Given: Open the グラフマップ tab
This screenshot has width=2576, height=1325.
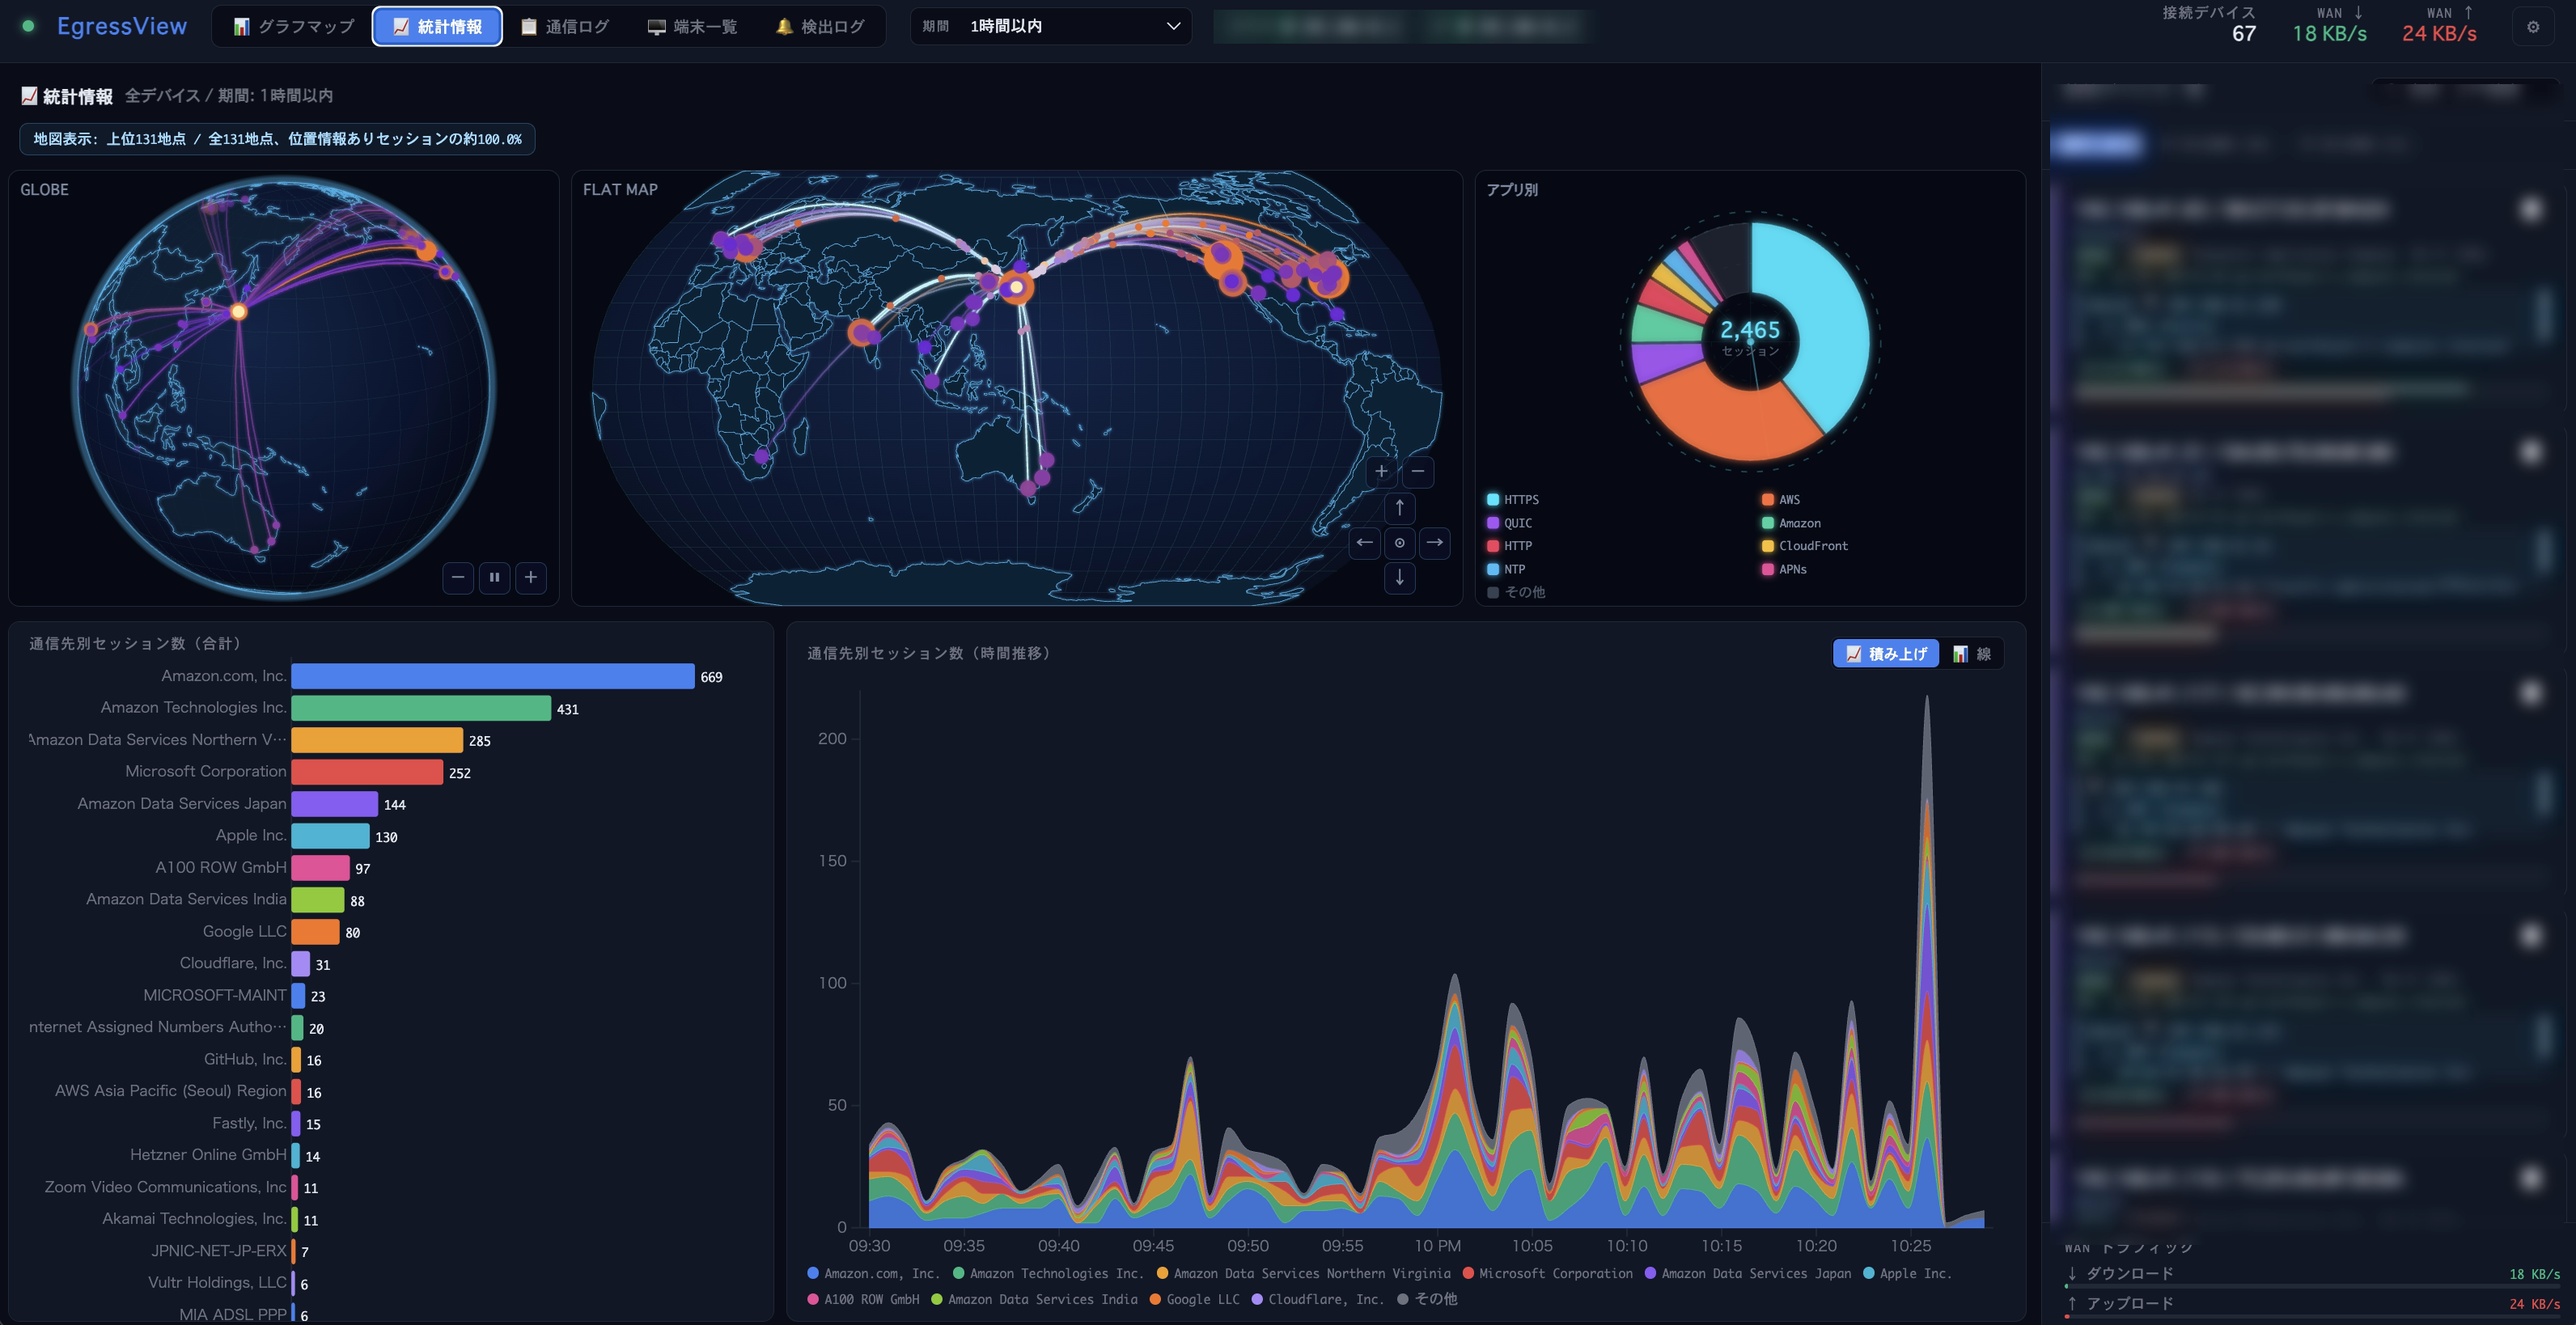Looking at the screenshot, I should point(294,27).
